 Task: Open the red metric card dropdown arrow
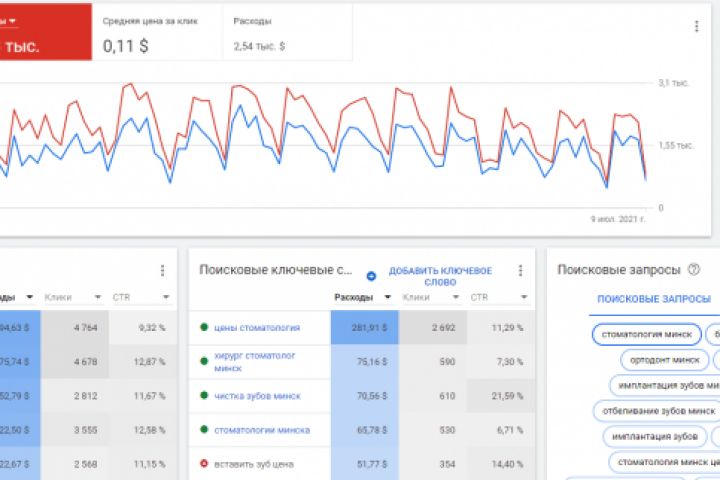[12, 21]
